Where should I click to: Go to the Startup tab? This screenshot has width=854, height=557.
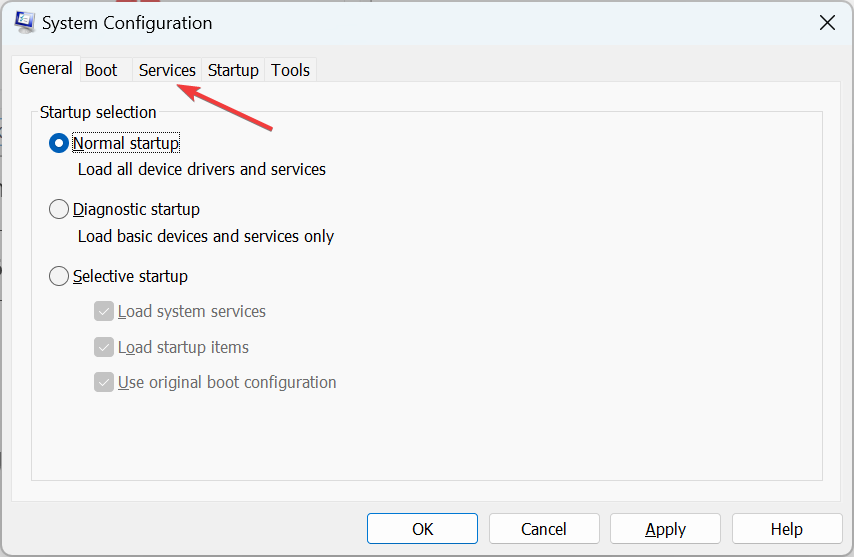click(233, 70)
